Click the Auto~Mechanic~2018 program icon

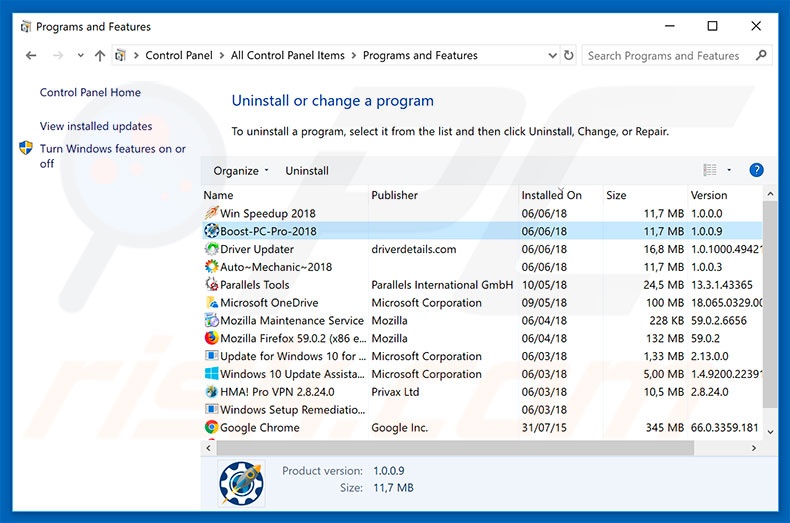pyautogui.click(x=212, y=267)
